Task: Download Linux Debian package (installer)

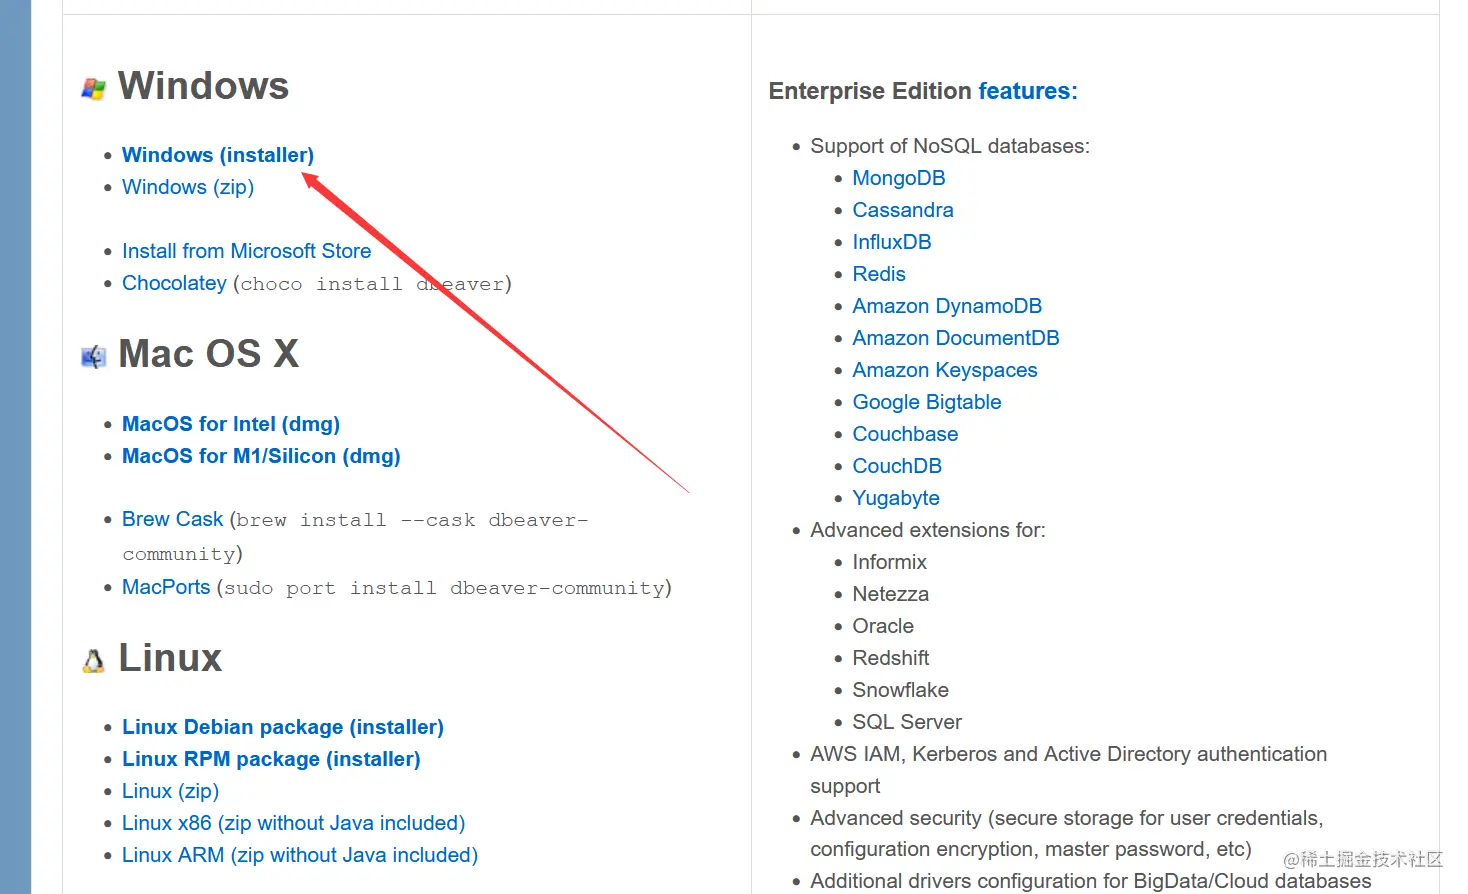Action: tap(282, 727)
